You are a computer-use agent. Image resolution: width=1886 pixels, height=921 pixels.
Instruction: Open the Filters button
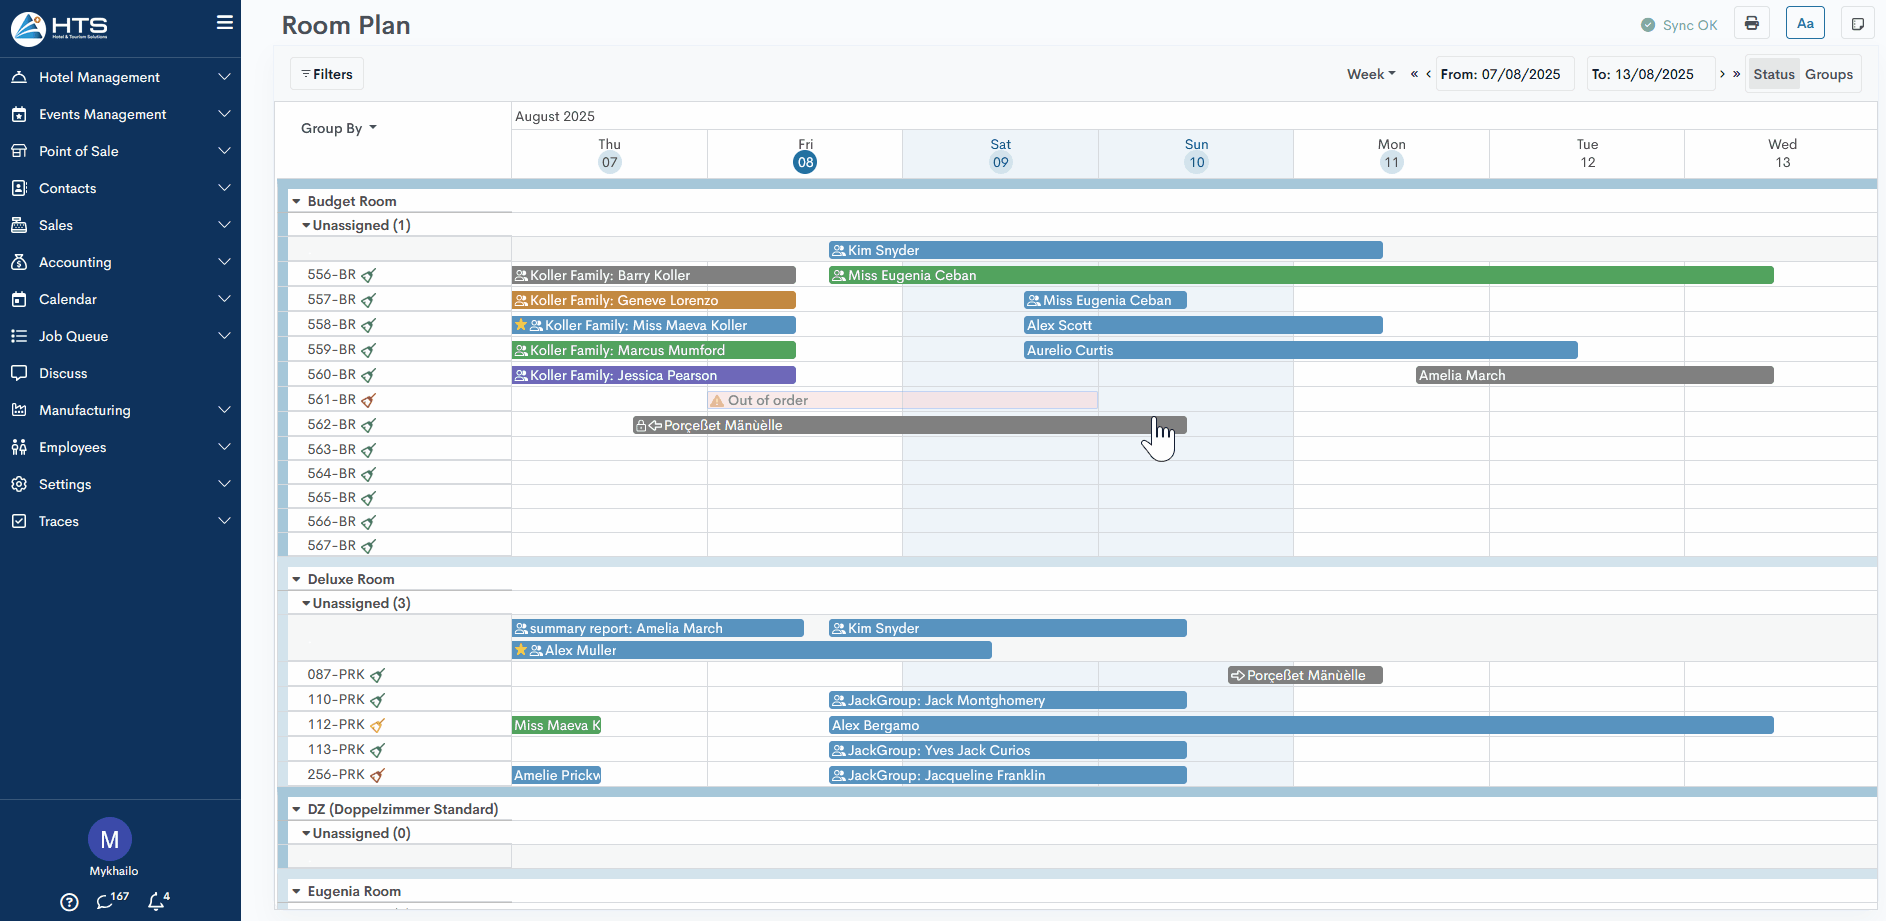[x=327, y=74]
